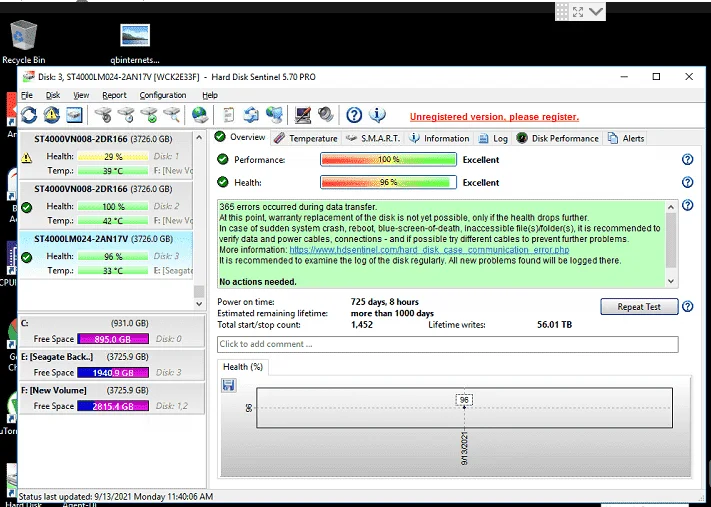The image size is (711, 507).
Task: Select the Overview tab
Action: coord(240,137)
